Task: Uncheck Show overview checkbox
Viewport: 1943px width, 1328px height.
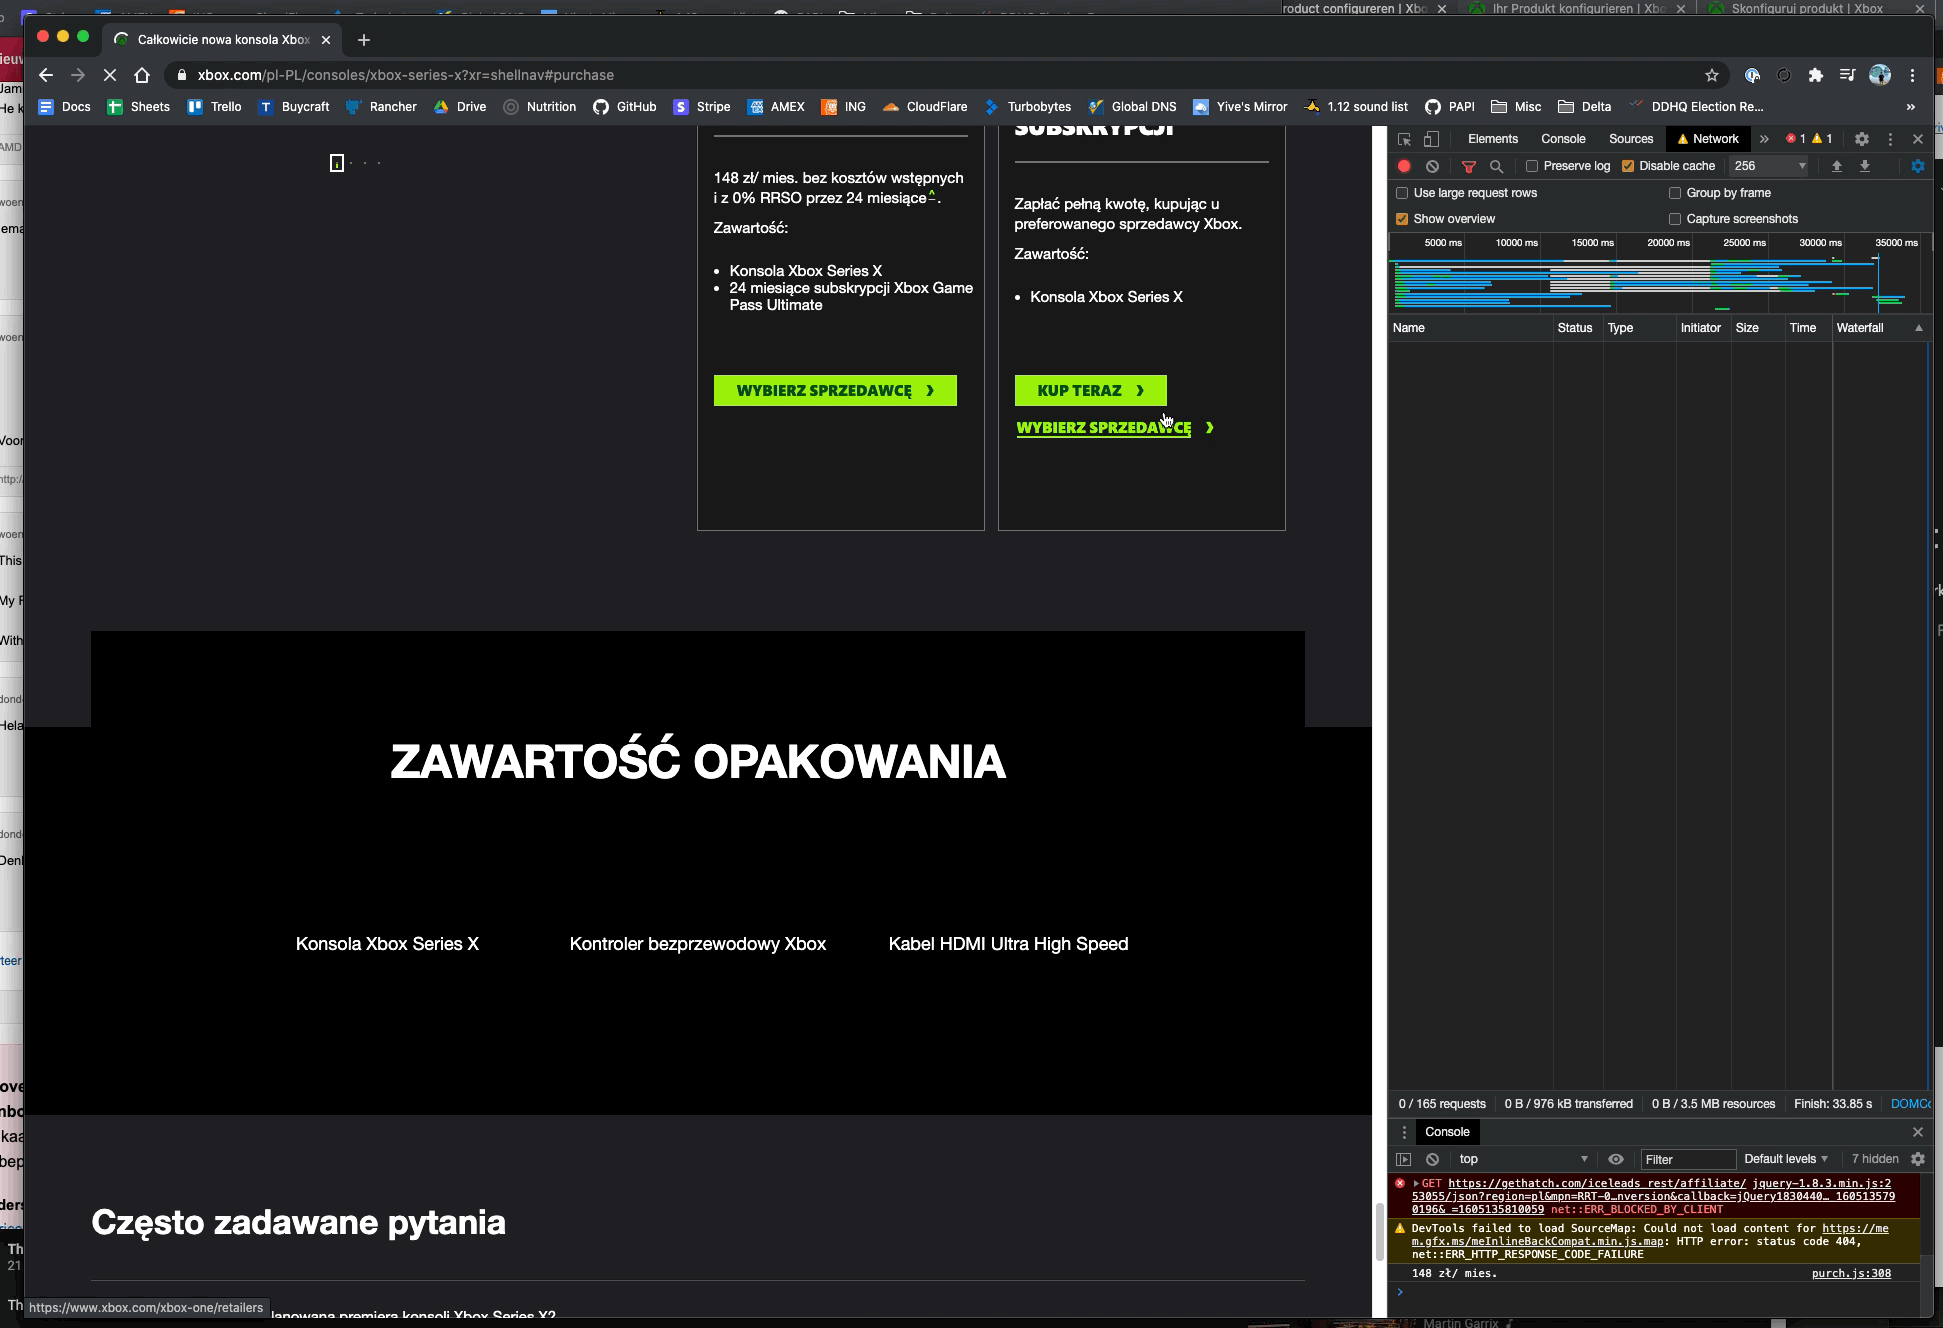Action: click(1402, 219)
